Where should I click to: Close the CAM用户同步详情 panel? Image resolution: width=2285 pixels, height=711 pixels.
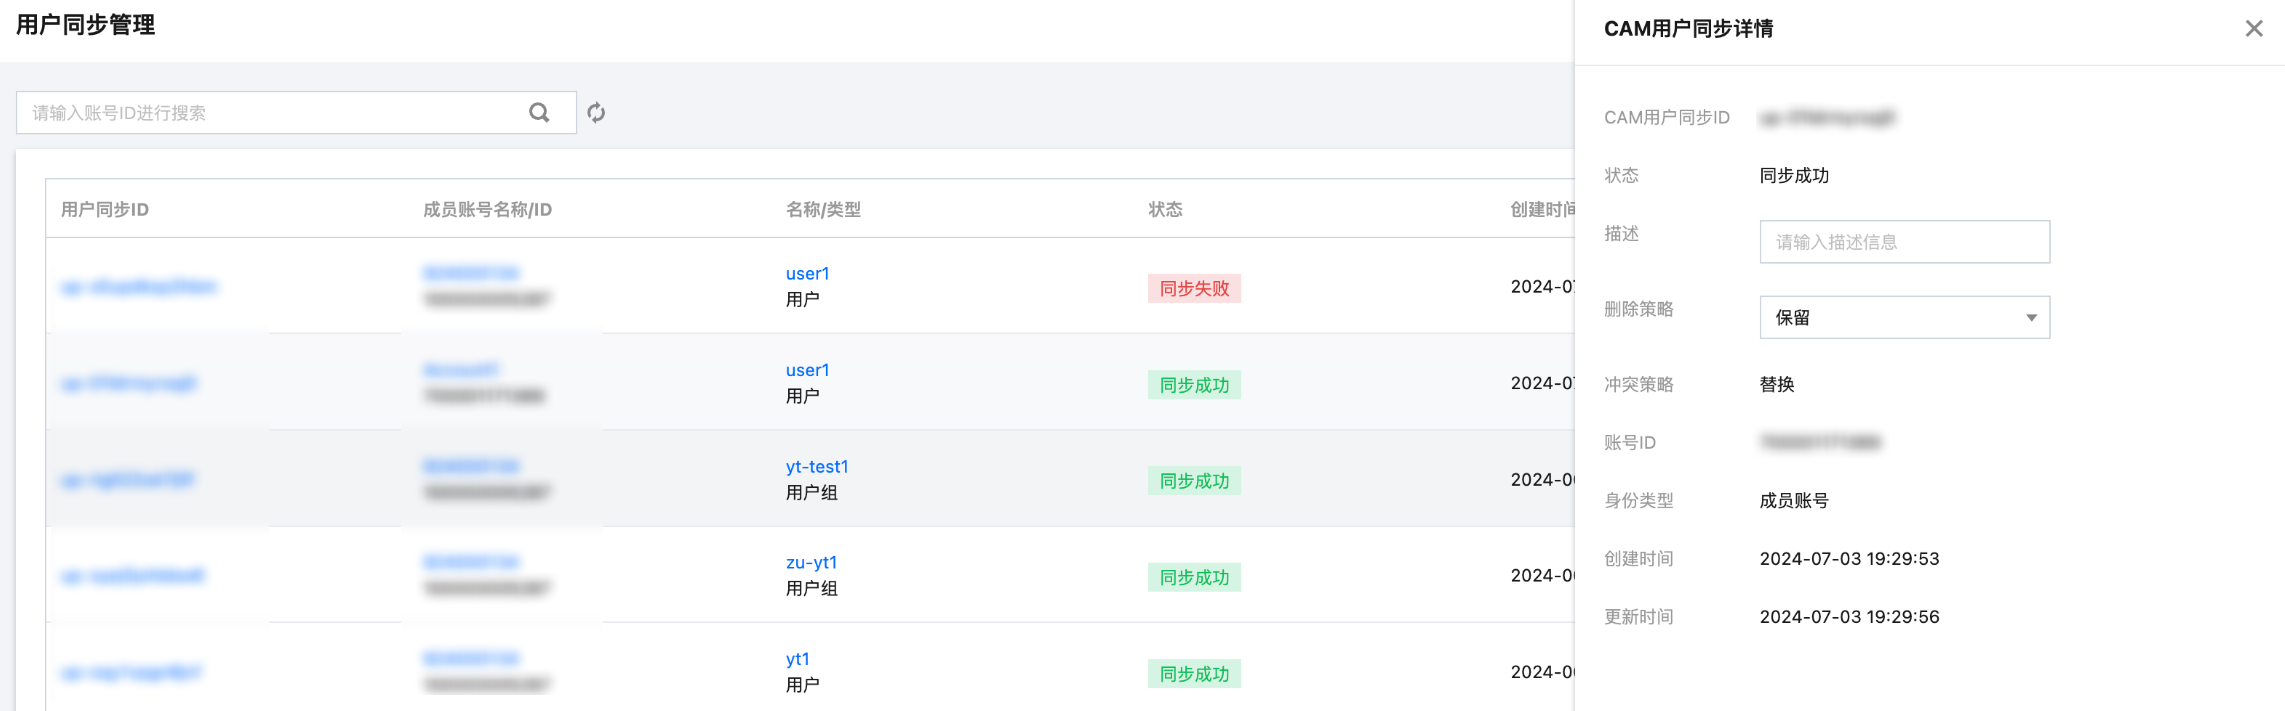(x=2253, y=29)
